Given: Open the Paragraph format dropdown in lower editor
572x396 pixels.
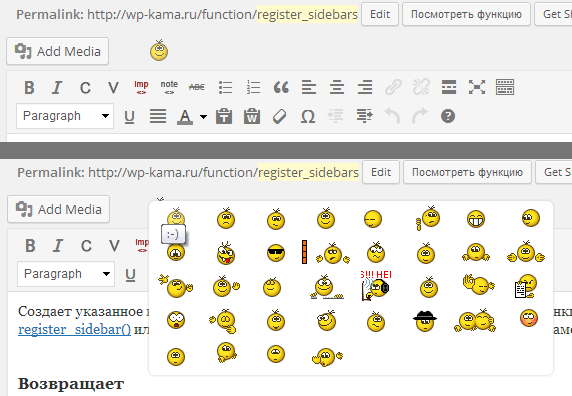Looking at the screenshot, I should (66, 274).
